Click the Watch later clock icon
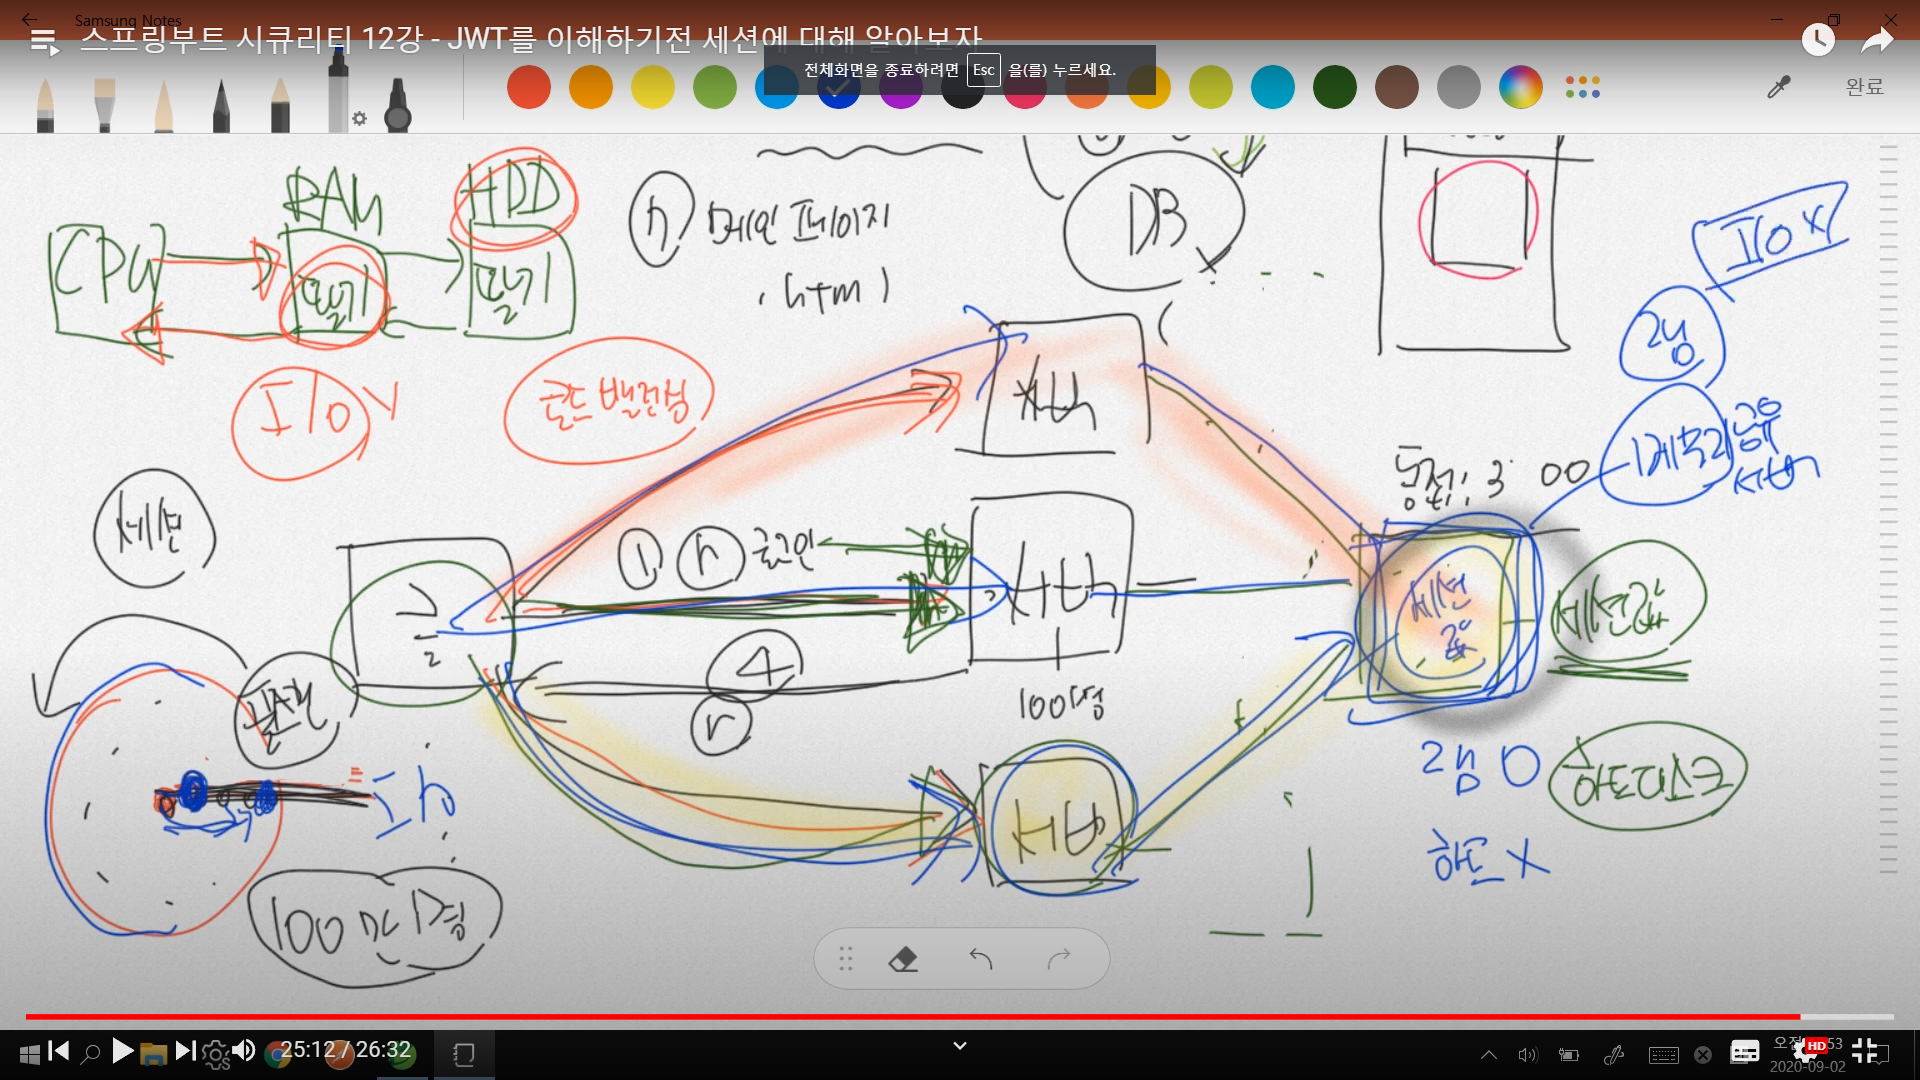 (x=1817, y=40)
